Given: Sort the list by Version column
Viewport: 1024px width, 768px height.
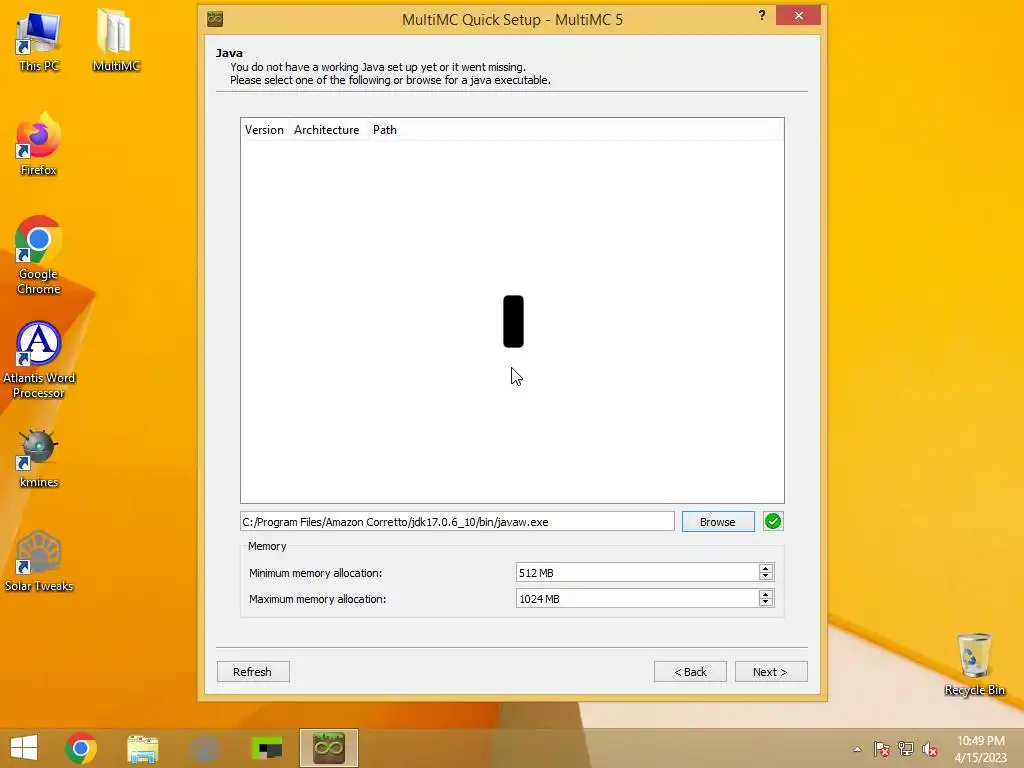Looking at the screenshot, I should coord(264,130).
